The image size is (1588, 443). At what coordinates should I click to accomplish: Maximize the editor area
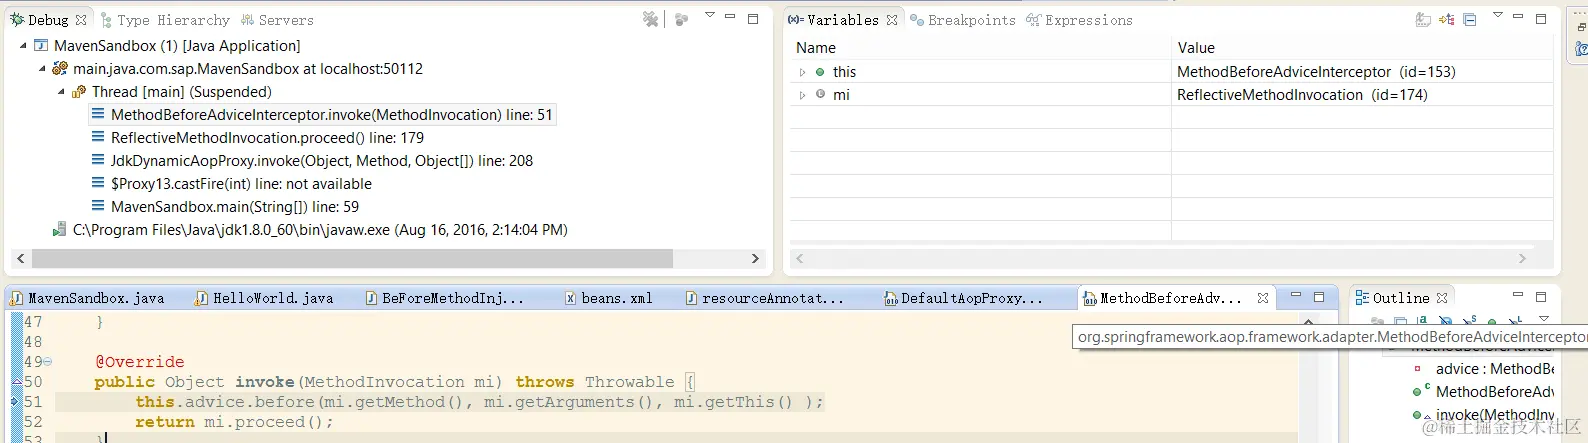pyautogui.click(x=1319, y=297)
